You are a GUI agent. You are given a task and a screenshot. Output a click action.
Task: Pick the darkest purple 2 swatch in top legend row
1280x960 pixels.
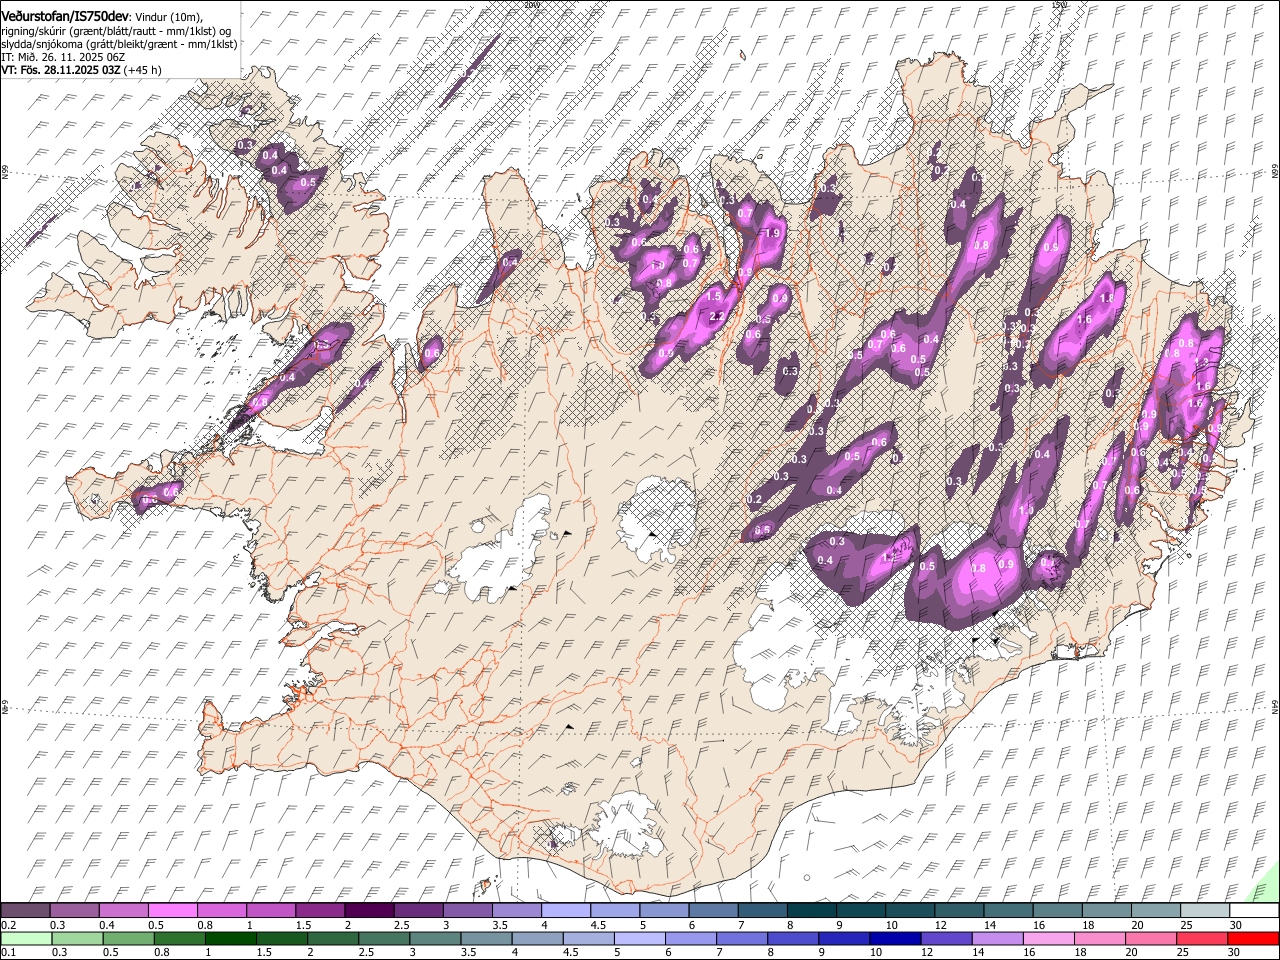(369, 910)
